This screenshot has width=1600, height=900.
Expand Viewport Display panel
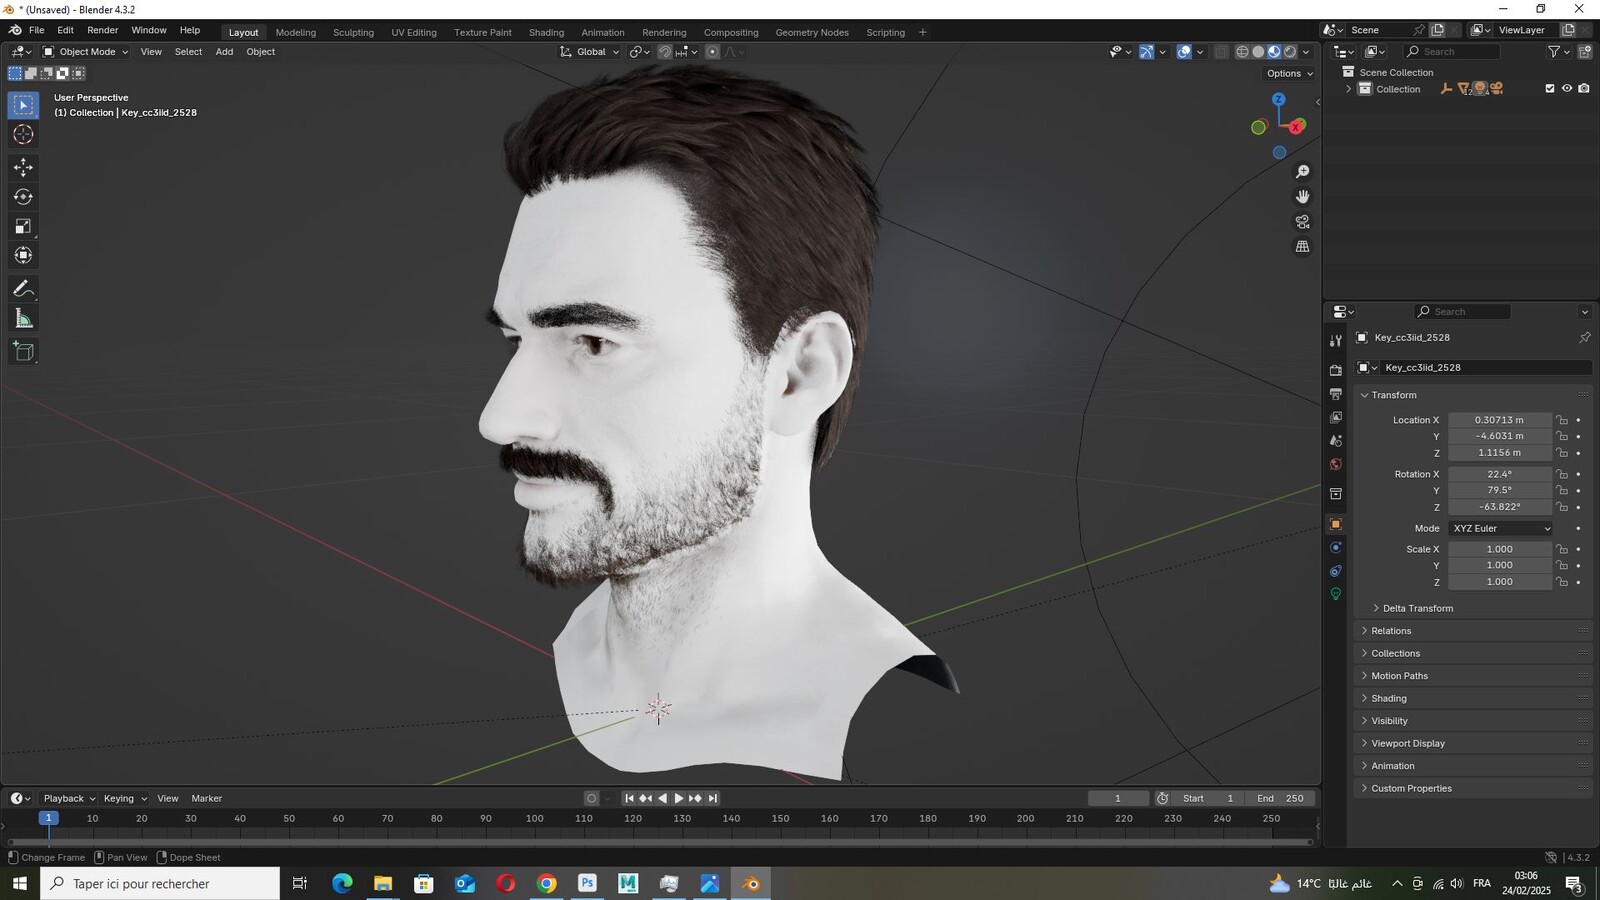click(1407, 743)
